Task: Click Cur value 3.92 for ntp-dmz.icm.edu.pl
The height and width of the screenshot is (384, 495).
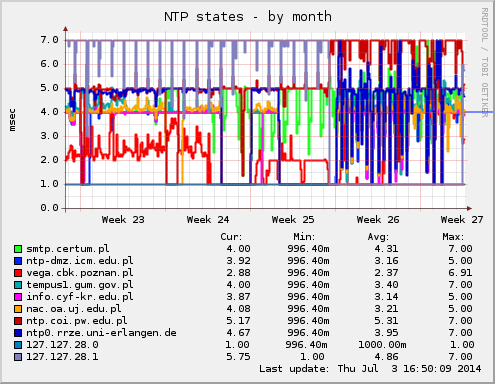Action: [x=238, y=261]
